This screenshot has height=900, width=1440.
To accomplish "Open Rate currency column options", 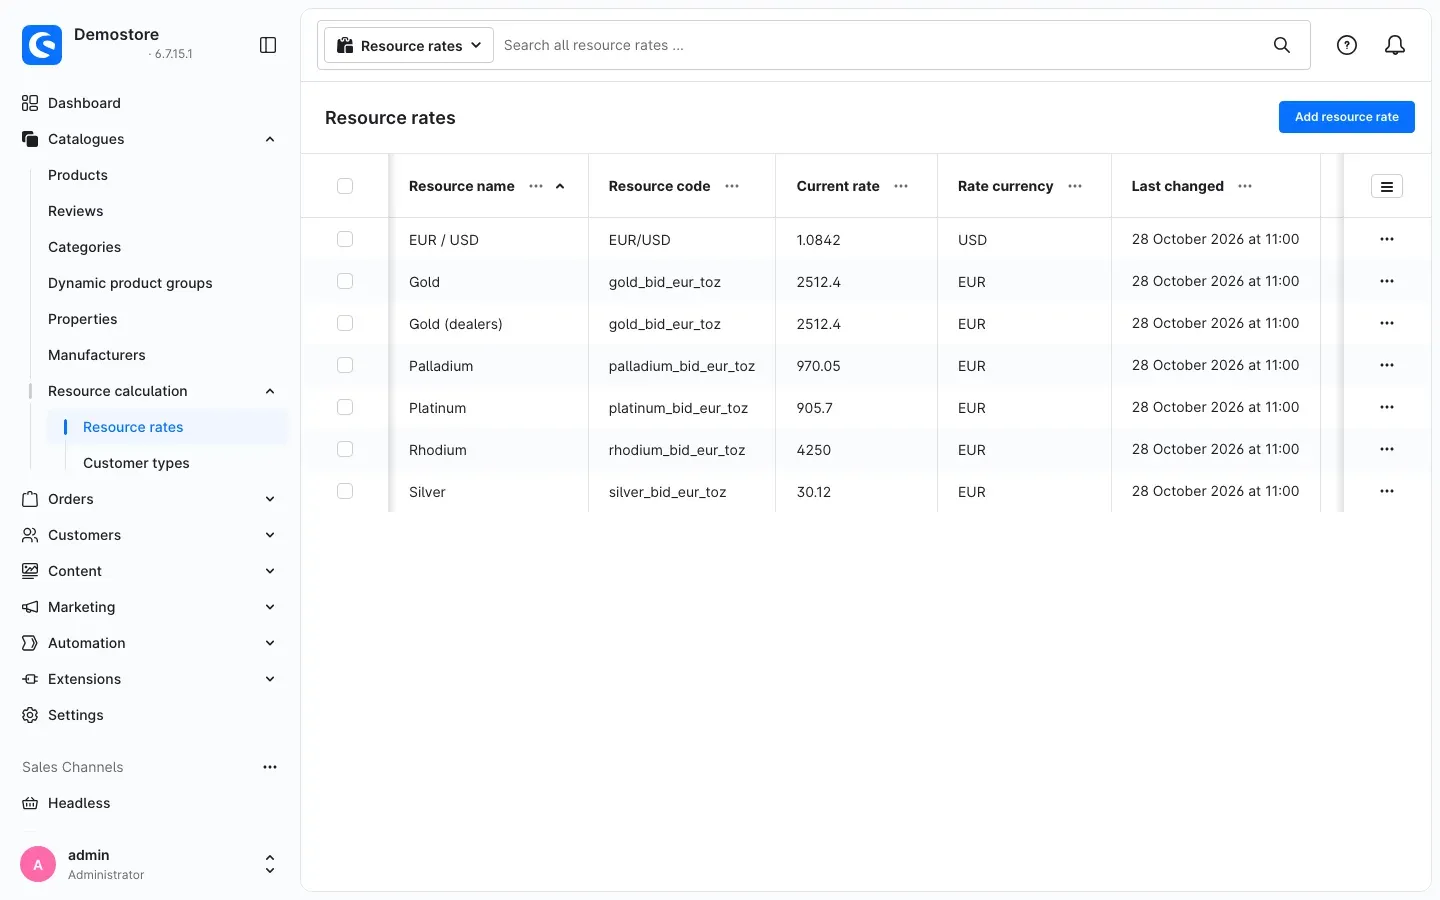I will coord(1075,186).
